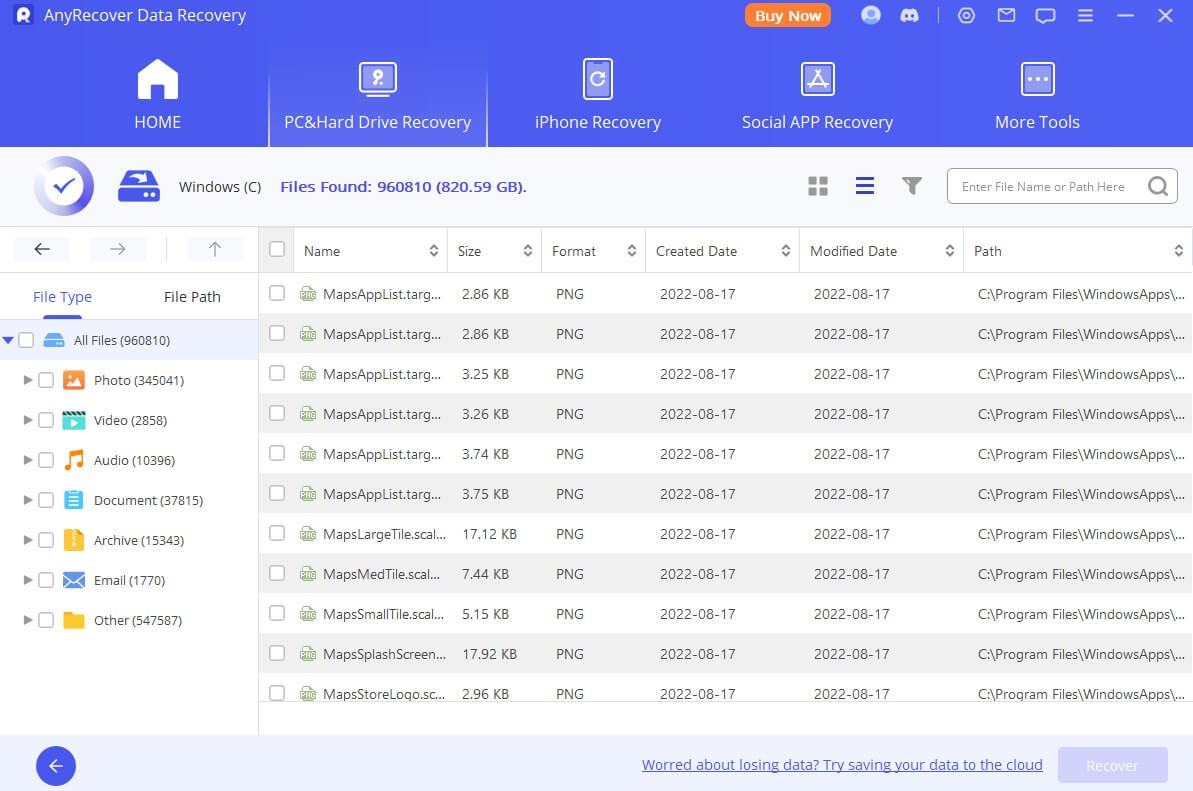Open user account profile icon

pyautogui.click(x=871, y=16)
